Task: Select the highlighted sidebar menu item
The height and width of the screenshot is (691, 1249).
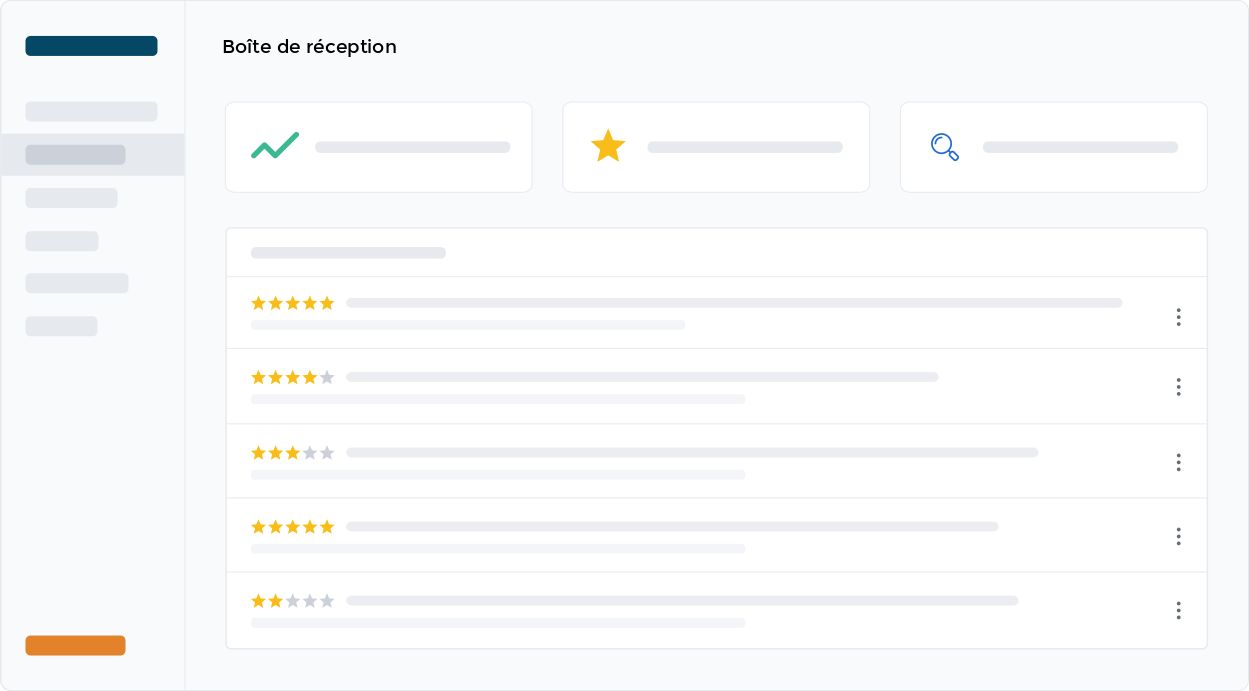Action: pyautogui.click(x=76, y=155)
